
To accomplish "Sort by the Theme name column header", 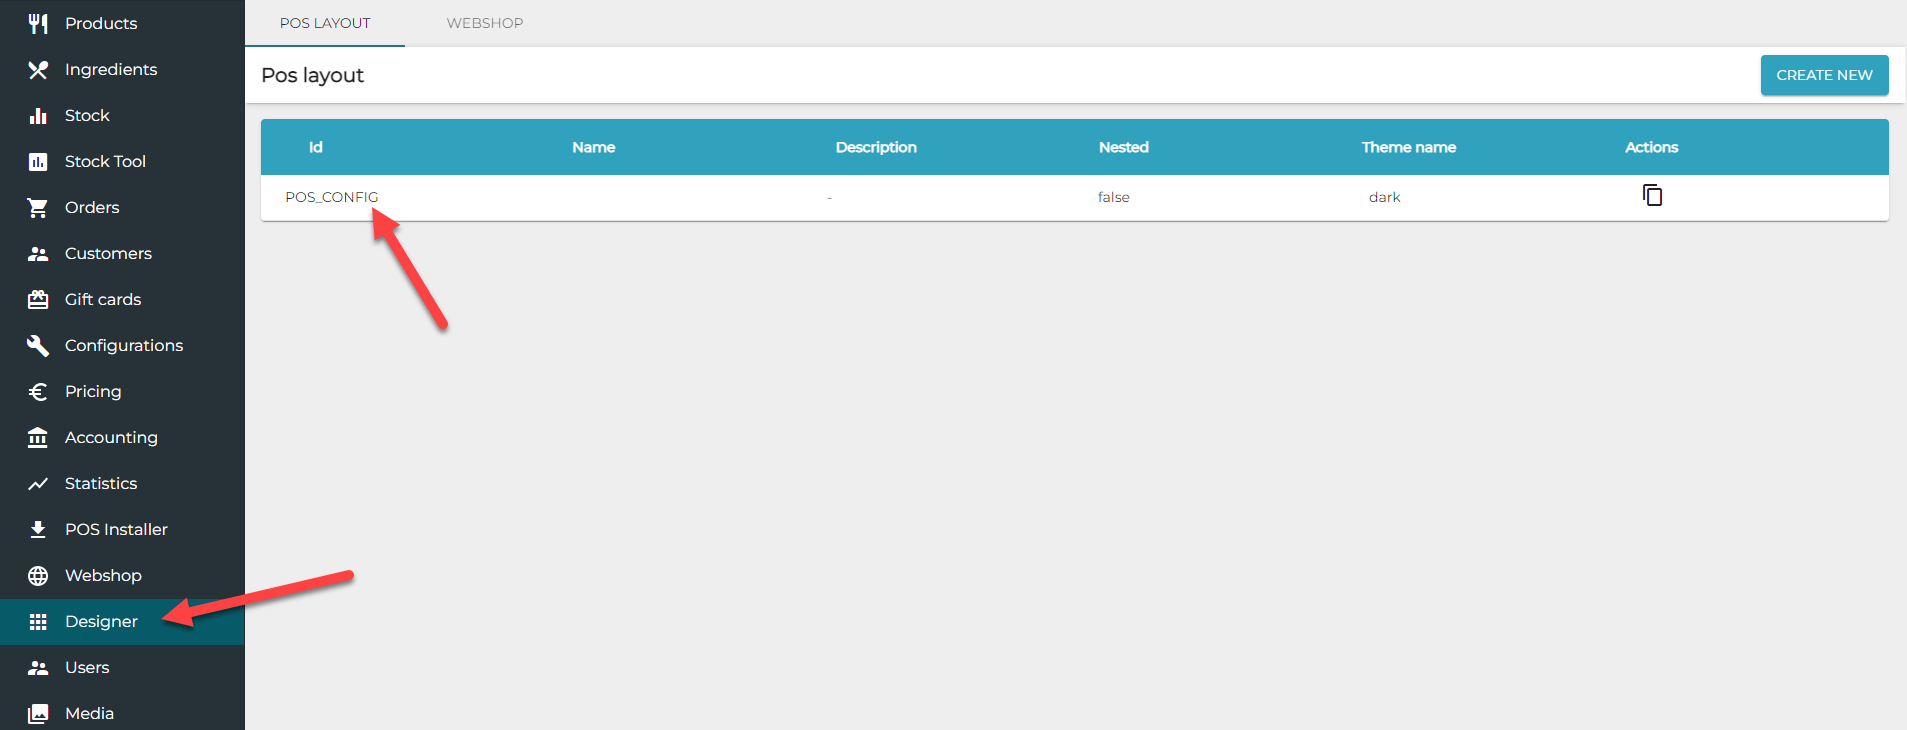I will (x=1408, y=147).
